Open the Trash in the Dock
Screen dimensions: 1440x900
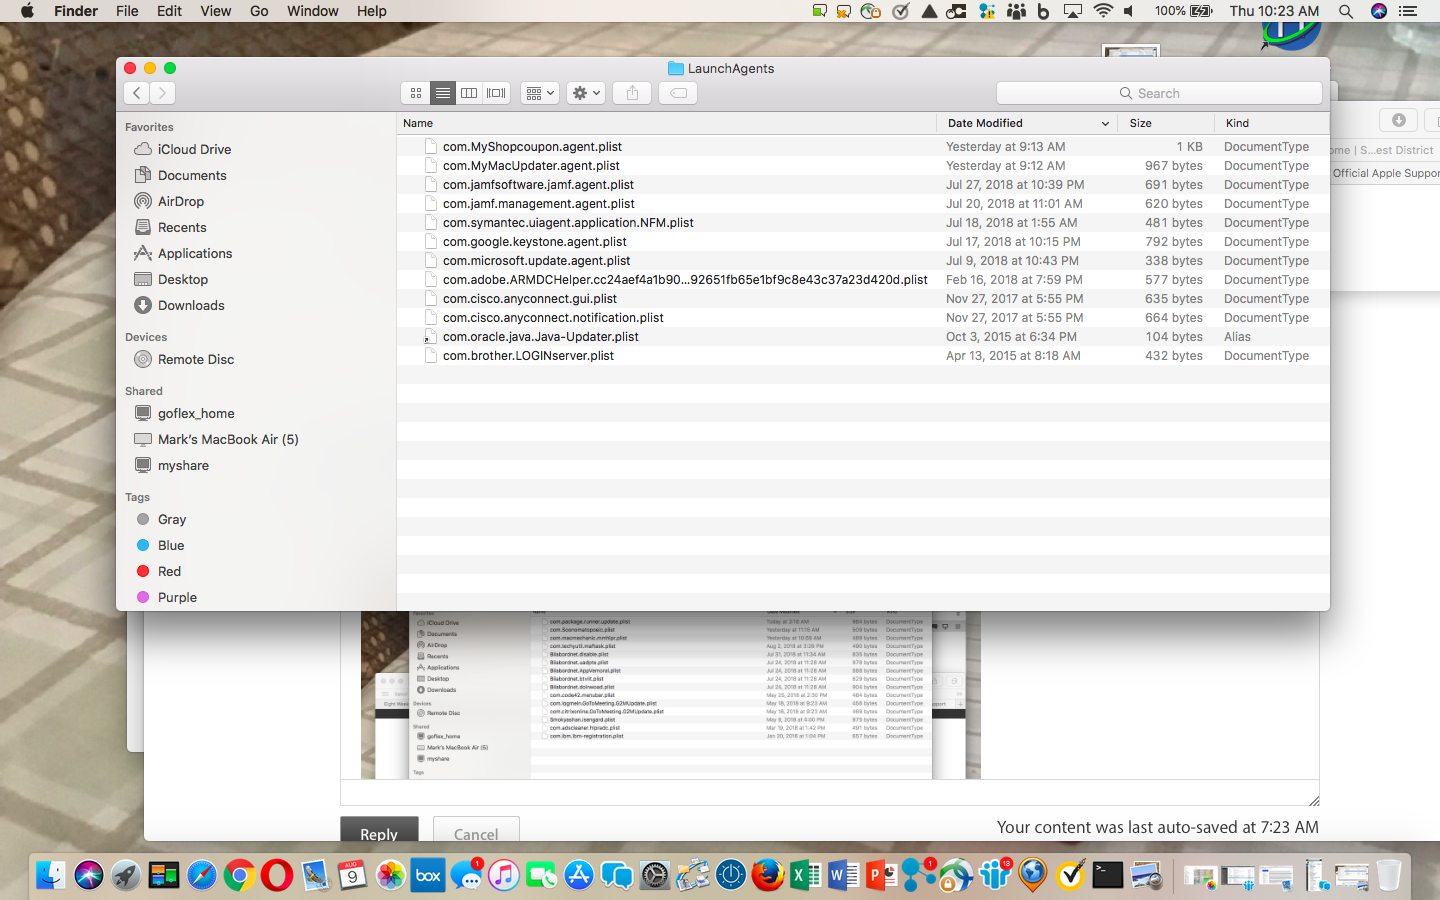click(x=1388, y=875)
